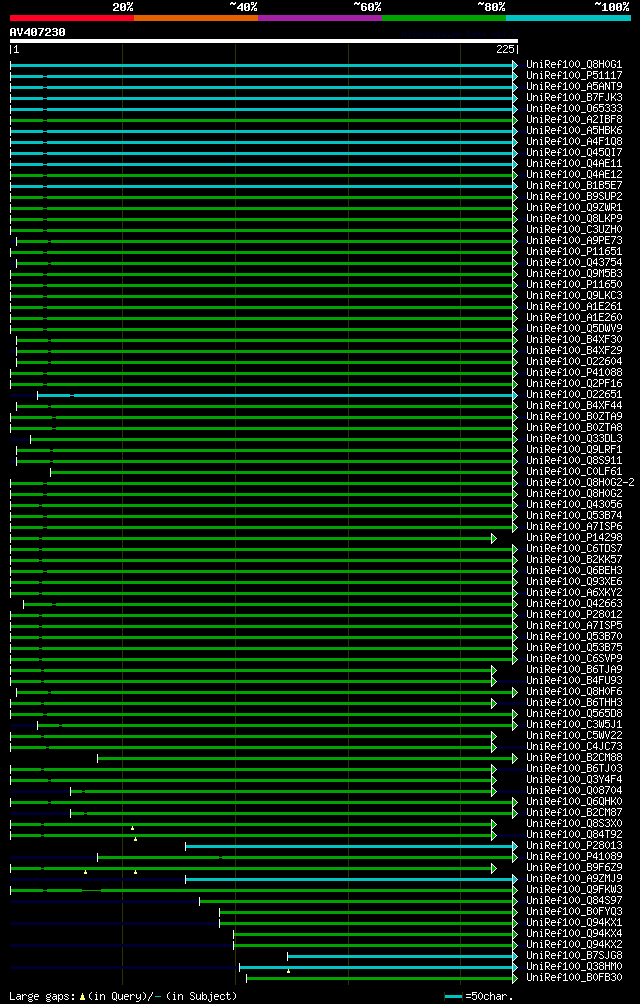Click the arrowhead ending the UniRef100_B6TJA9 alignment
The width and height of the screenshot is (640, 1004).
coord(493,670)
